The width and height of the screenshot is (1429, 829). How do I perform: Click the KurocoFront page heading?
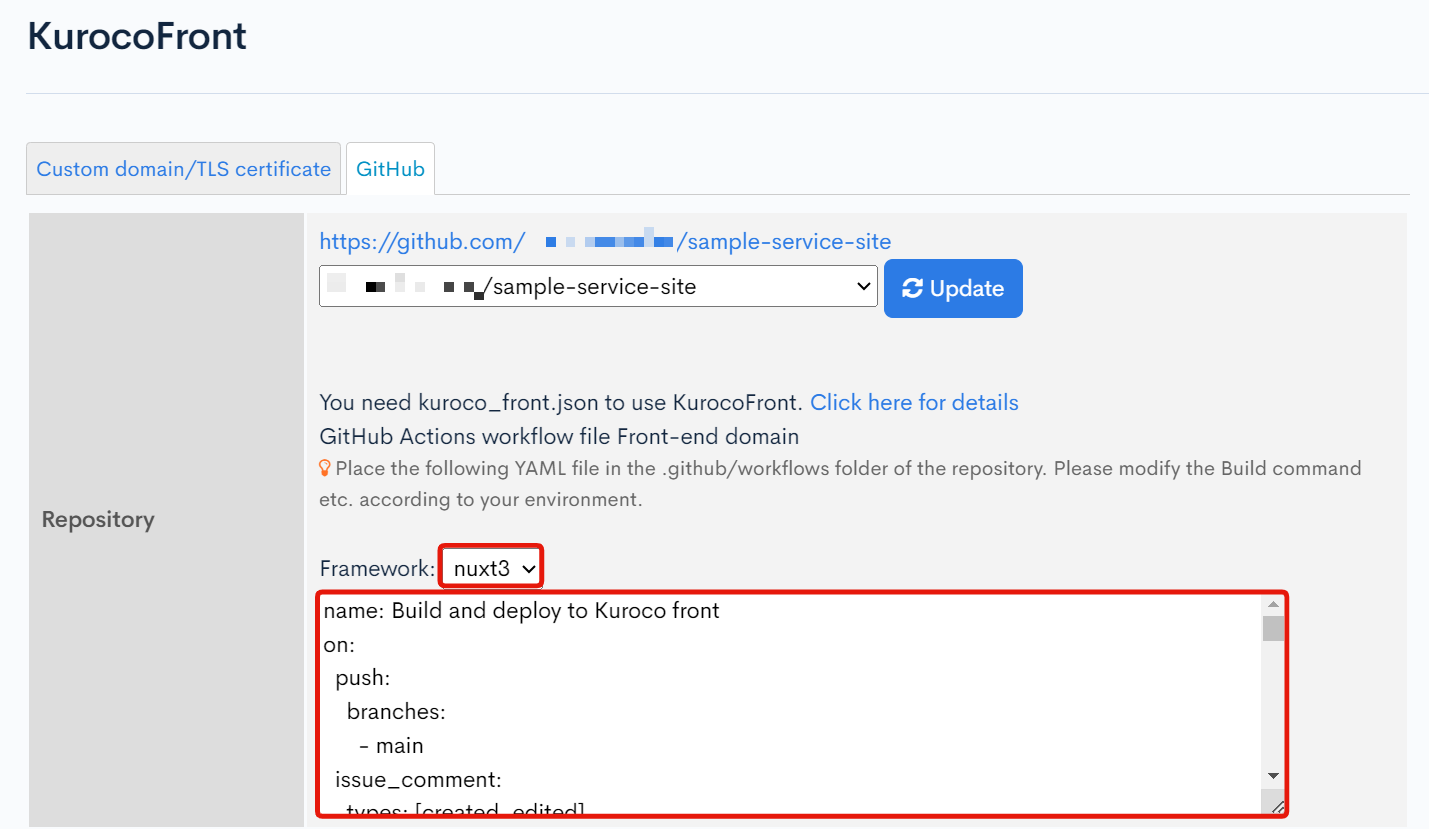coord(136,36)
